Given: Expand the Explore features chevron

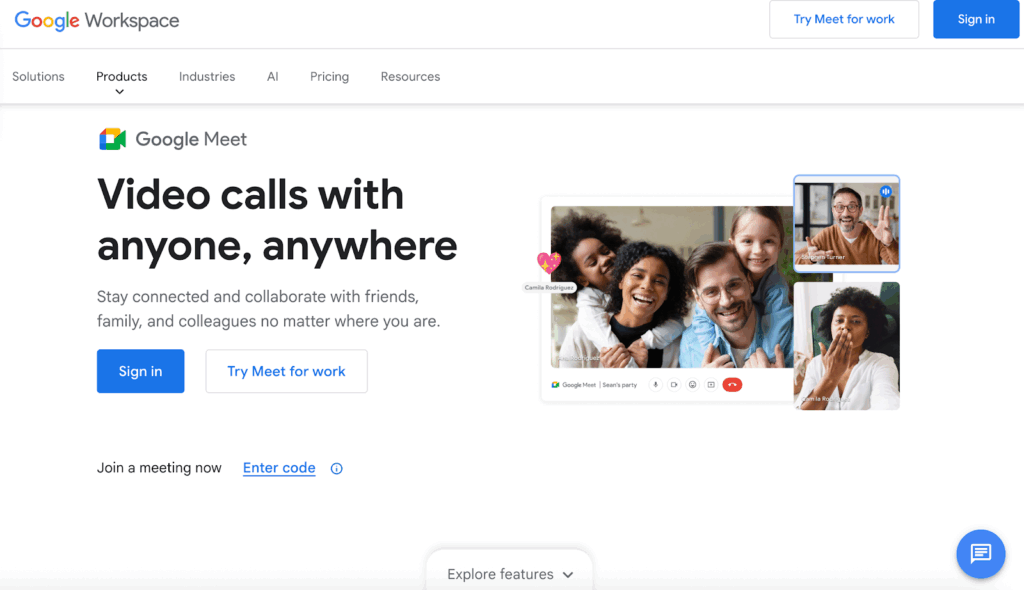Looking at the screenshot, I should 568,575.
